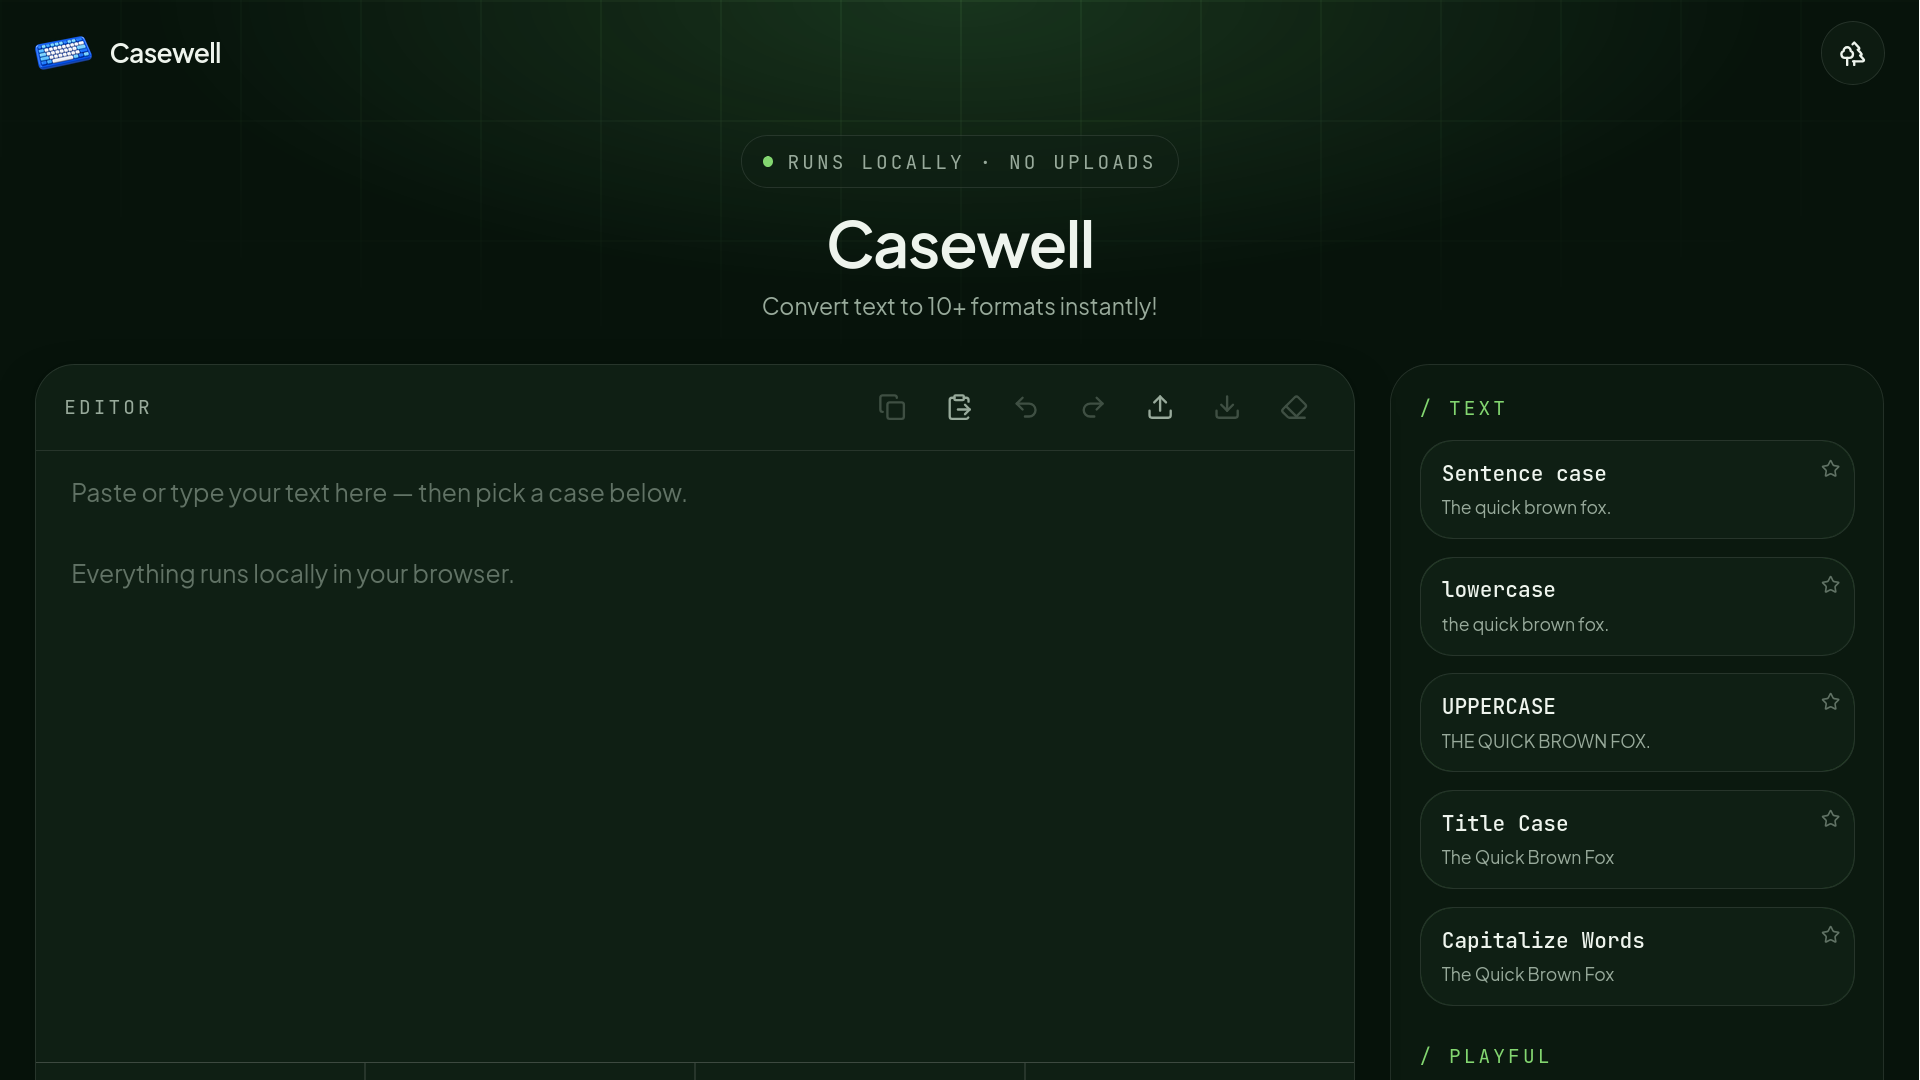The width and height of the screenshot is (1920, 1080).
Task: Open the tree theme button top right
Action: tap(1852, 53)
